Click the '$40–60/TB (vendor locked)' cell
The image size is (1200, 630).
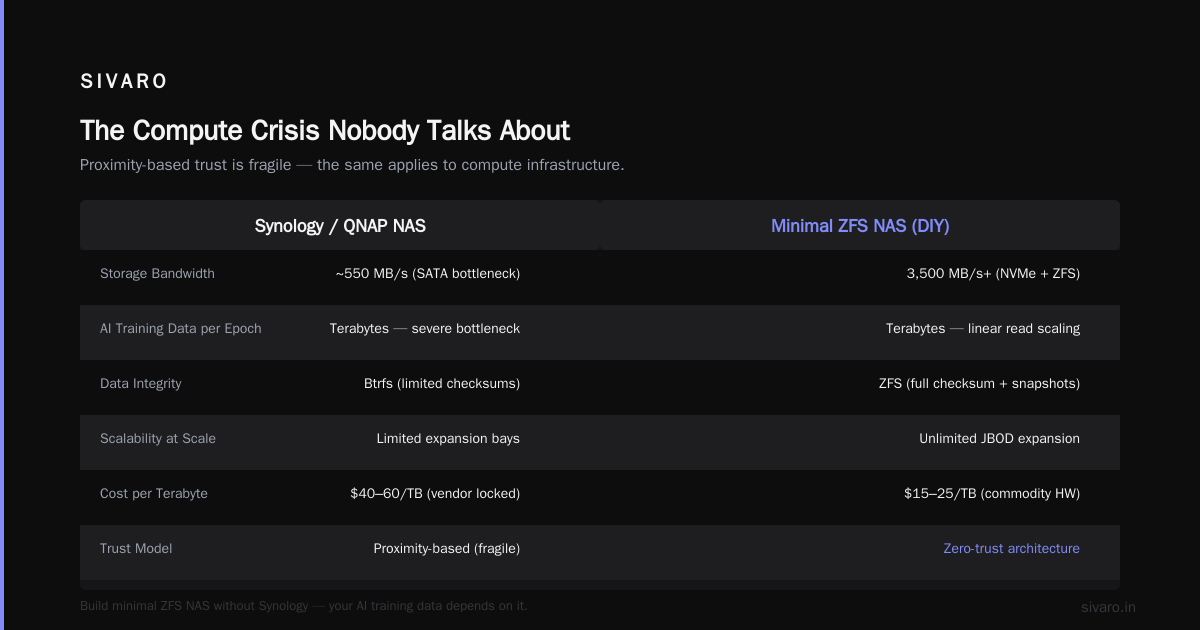click(435, 493)
